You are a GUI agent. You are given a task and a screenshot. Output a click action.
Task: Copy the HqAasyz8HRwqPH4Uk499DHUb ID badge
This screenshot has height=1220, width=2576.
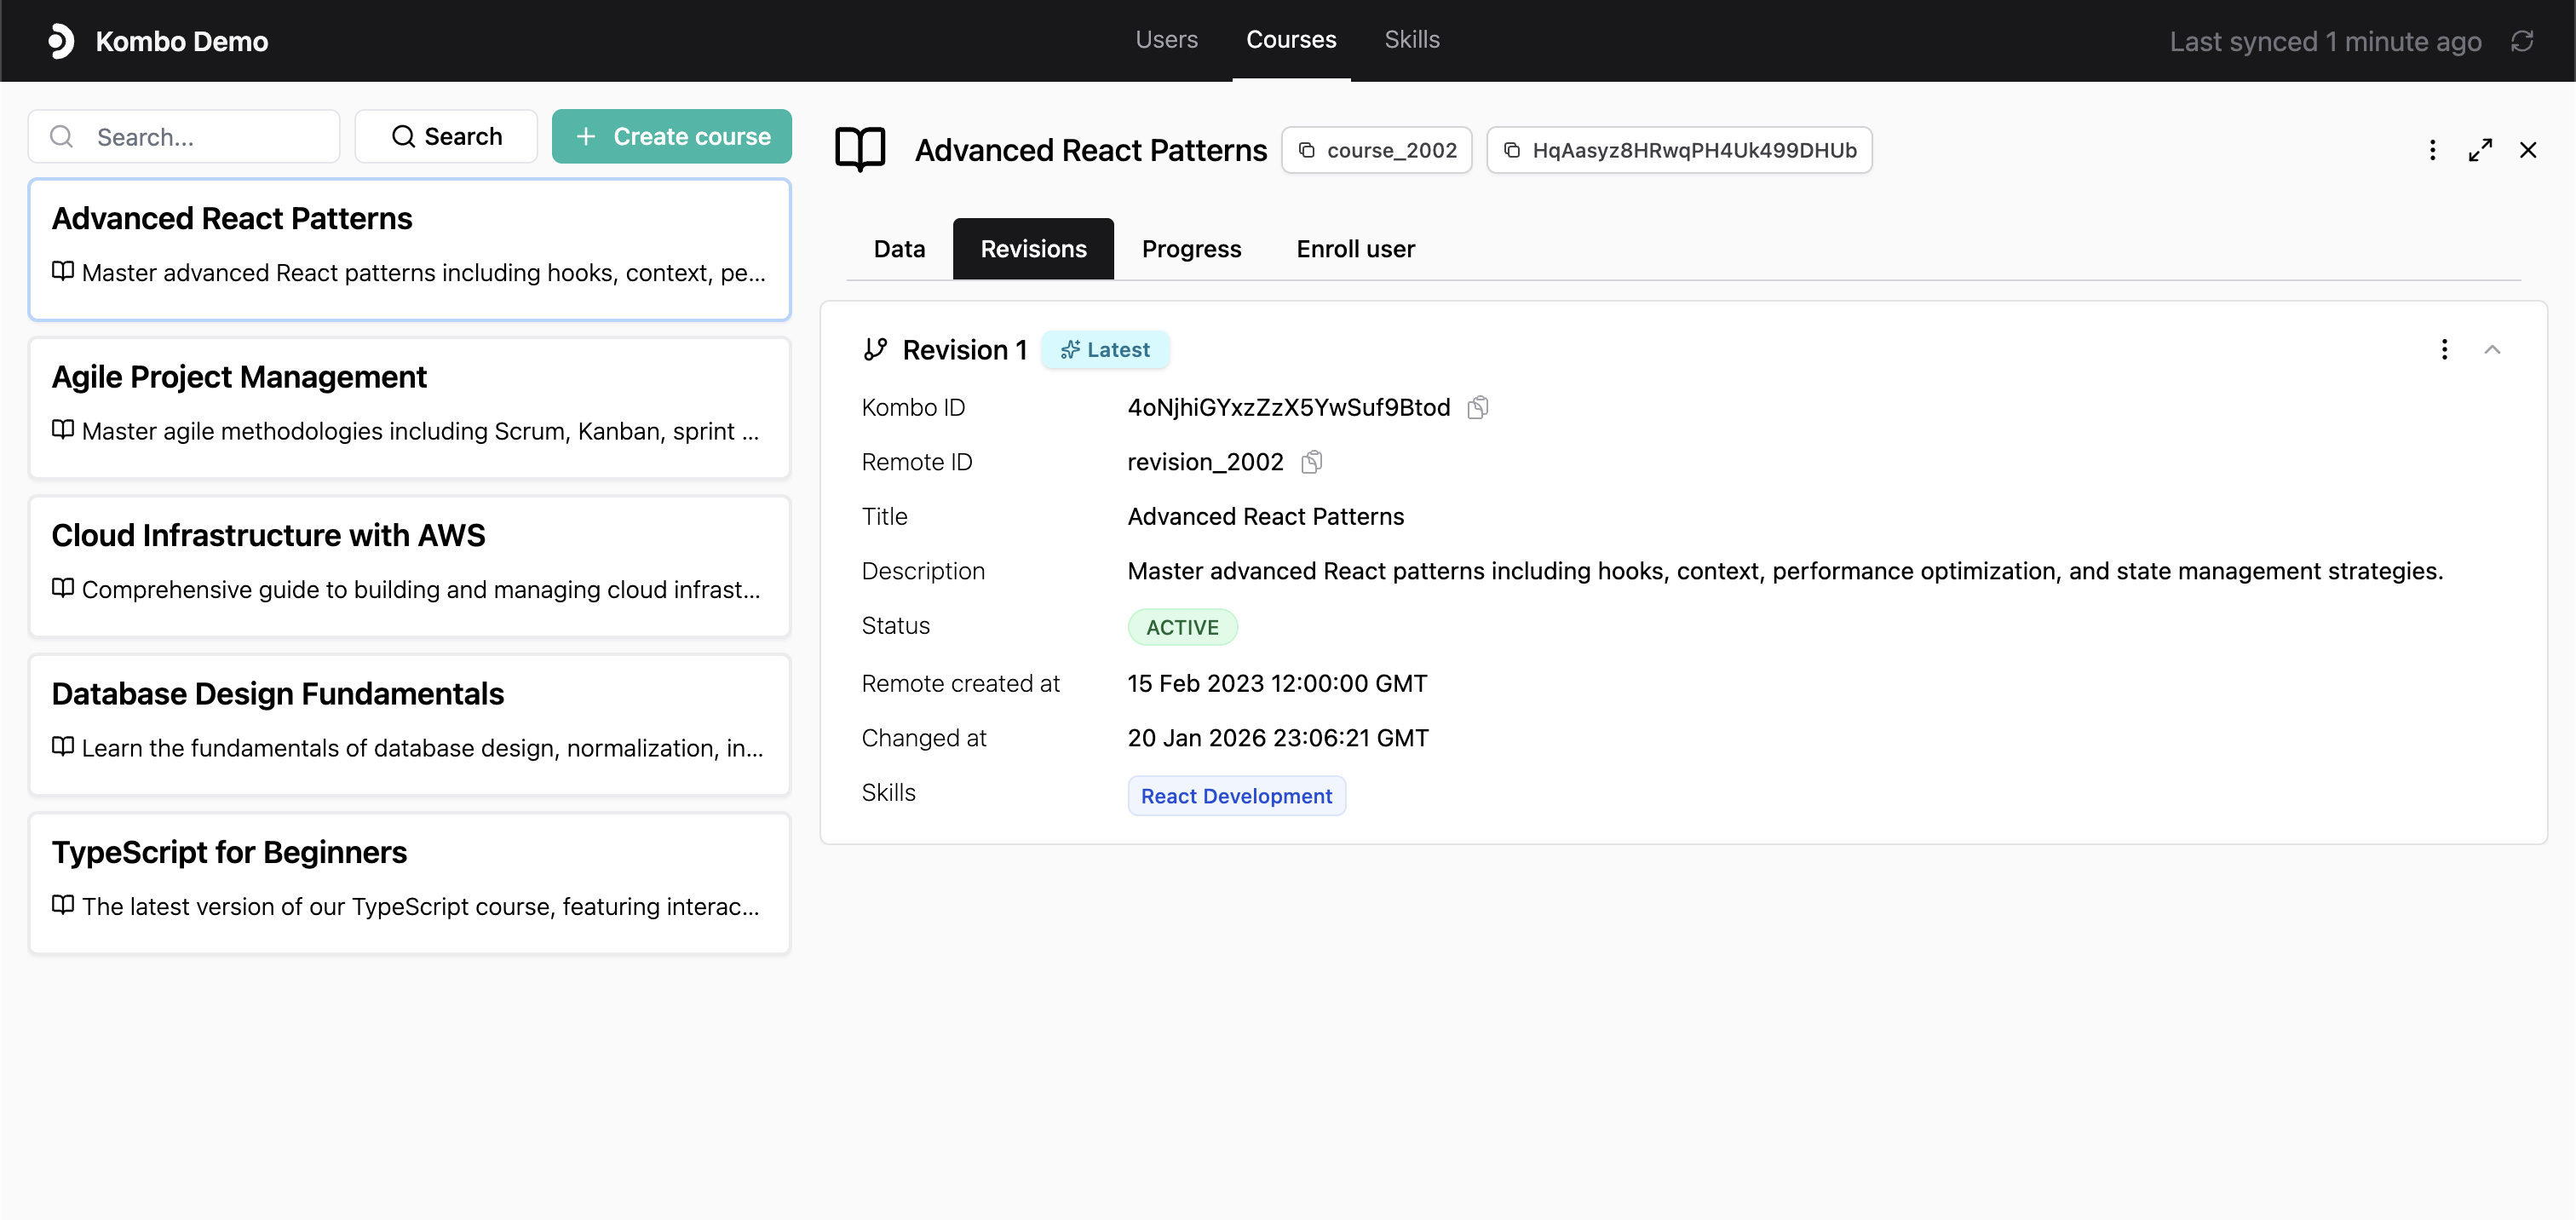(x=1679, y=150)
